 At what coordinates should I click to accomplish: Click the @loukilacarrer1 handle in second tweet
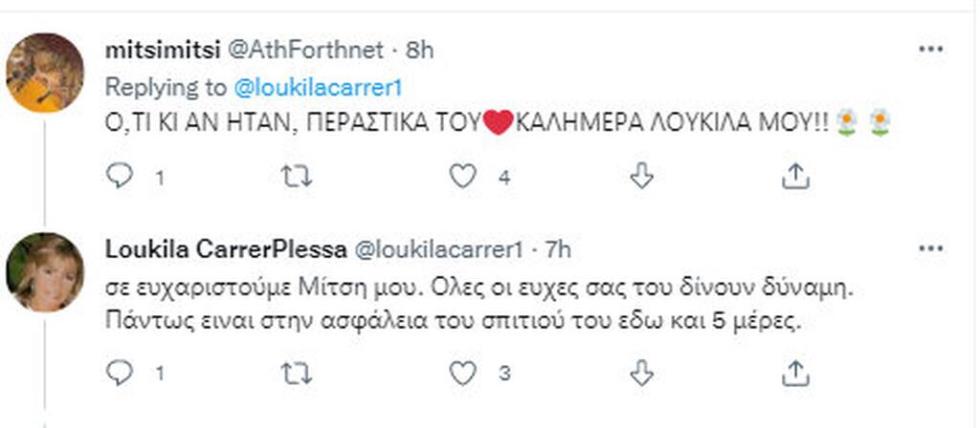click(438, 250)
